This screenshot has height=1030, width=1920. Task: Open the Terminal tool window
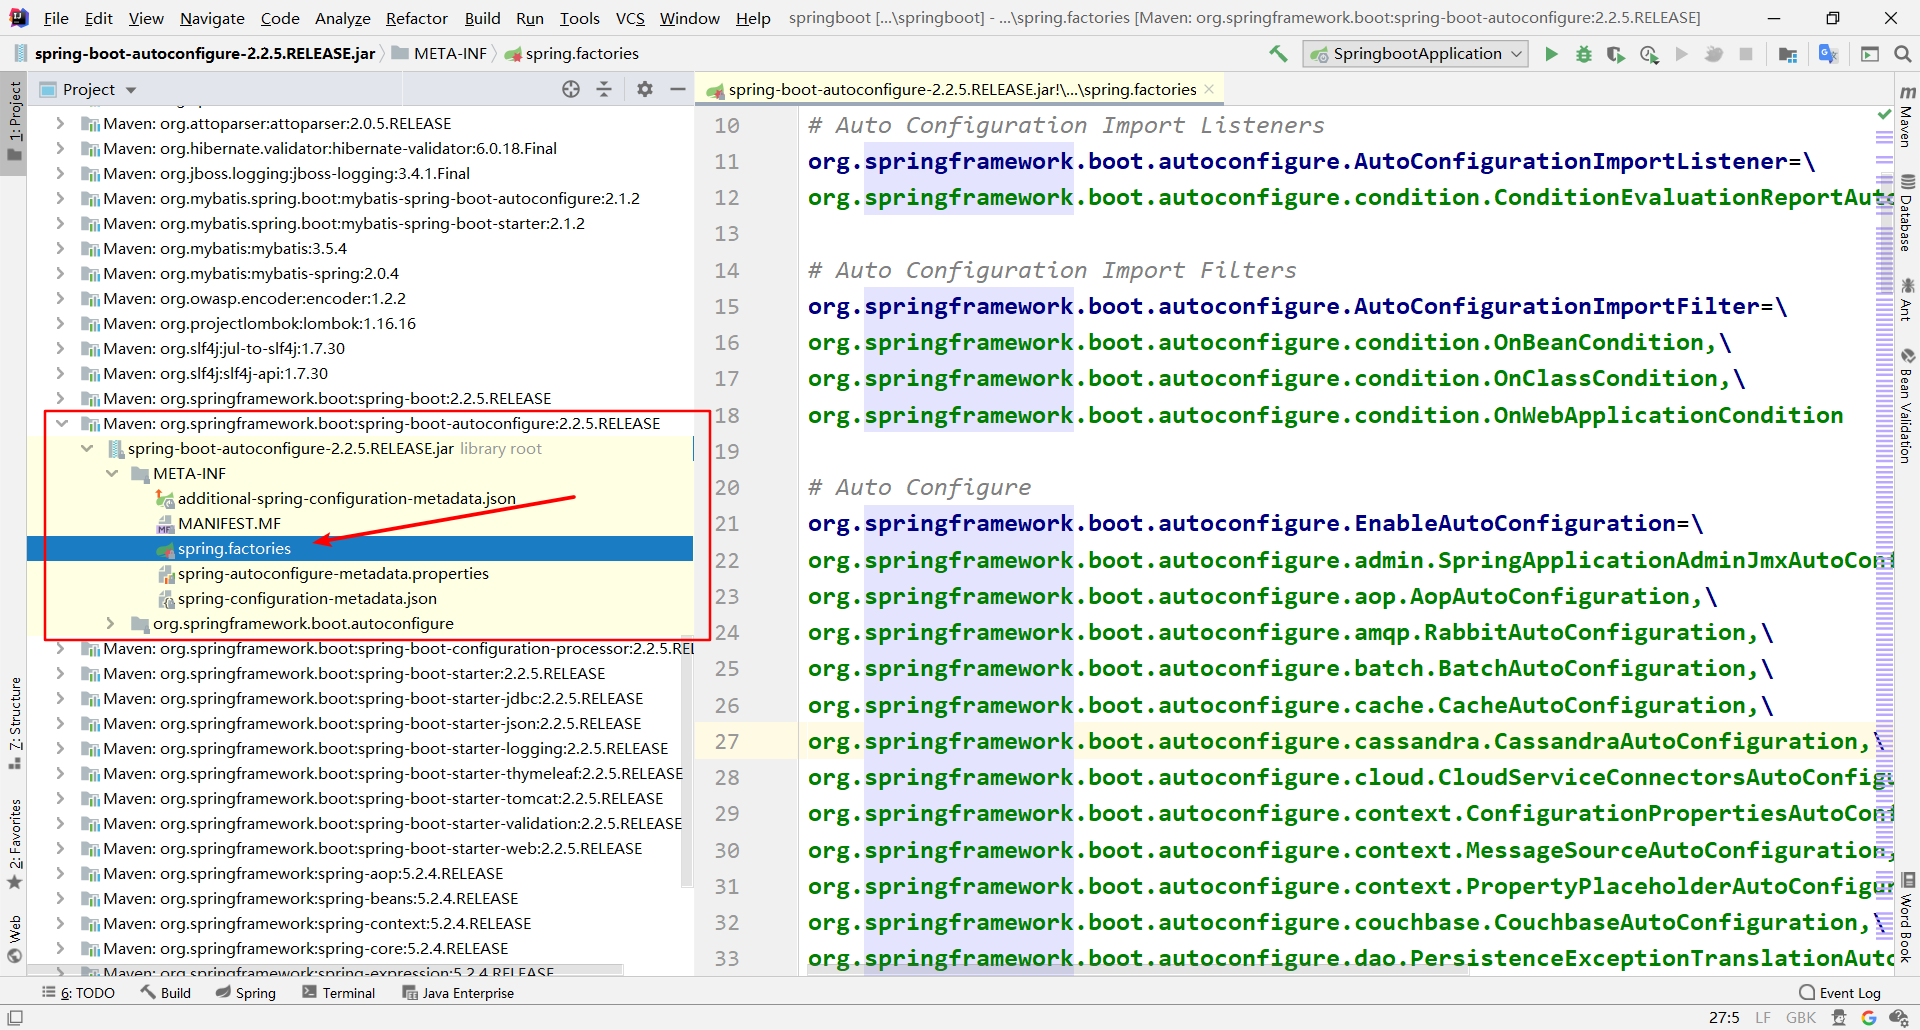click(x=339, y=993)
